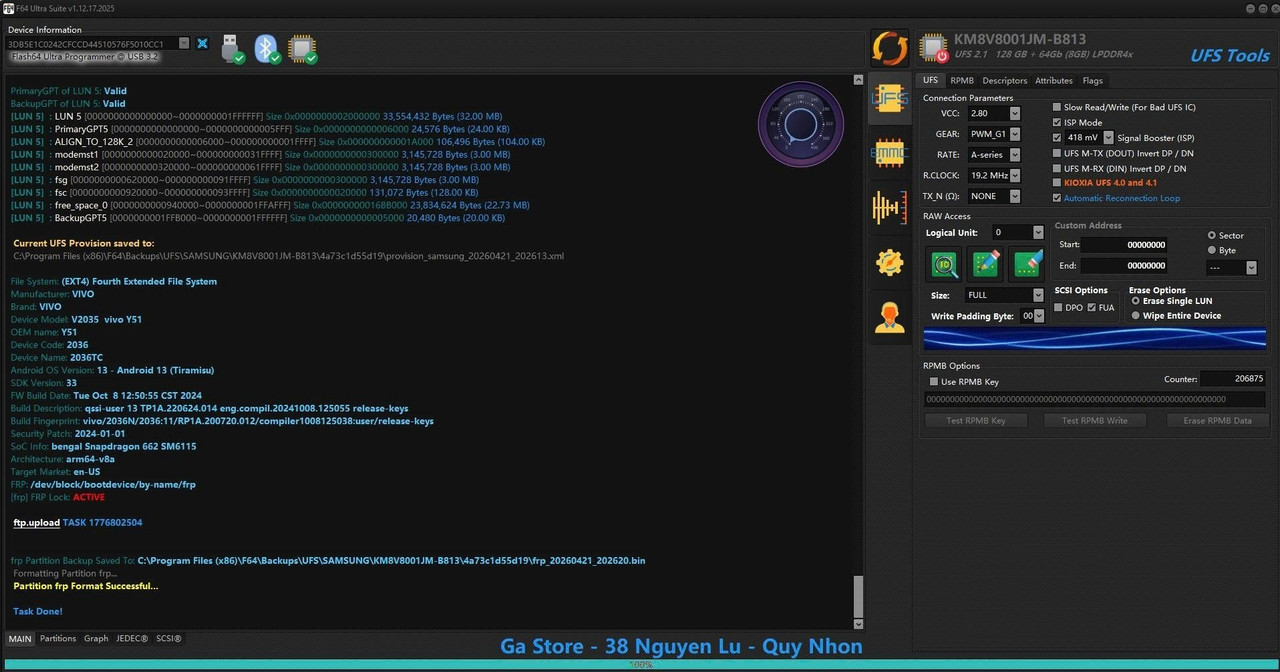This screenshot has width=1280, height=672.
Task: Open the user account sidebar icon
Action: (889, 317)
